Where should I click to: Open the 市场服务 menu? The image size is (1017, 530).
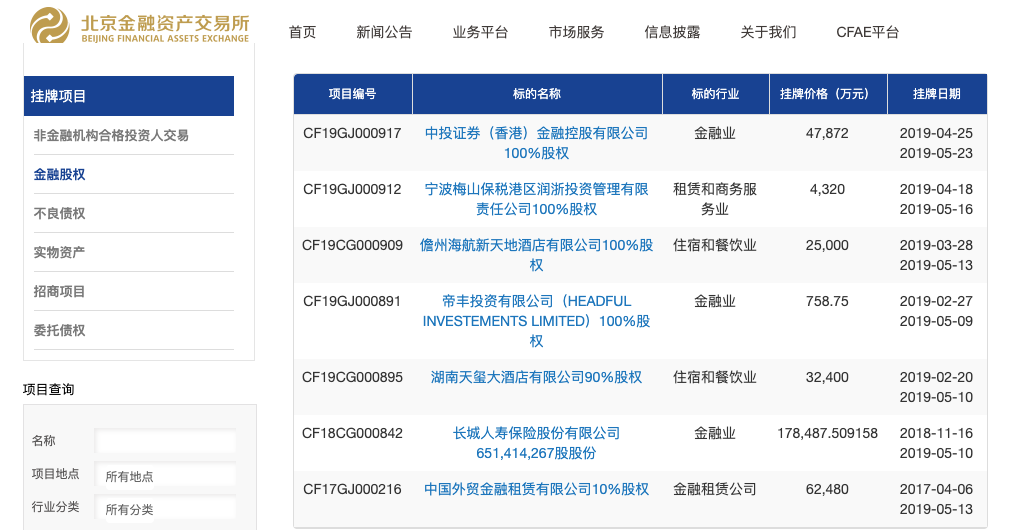point(576,32)
